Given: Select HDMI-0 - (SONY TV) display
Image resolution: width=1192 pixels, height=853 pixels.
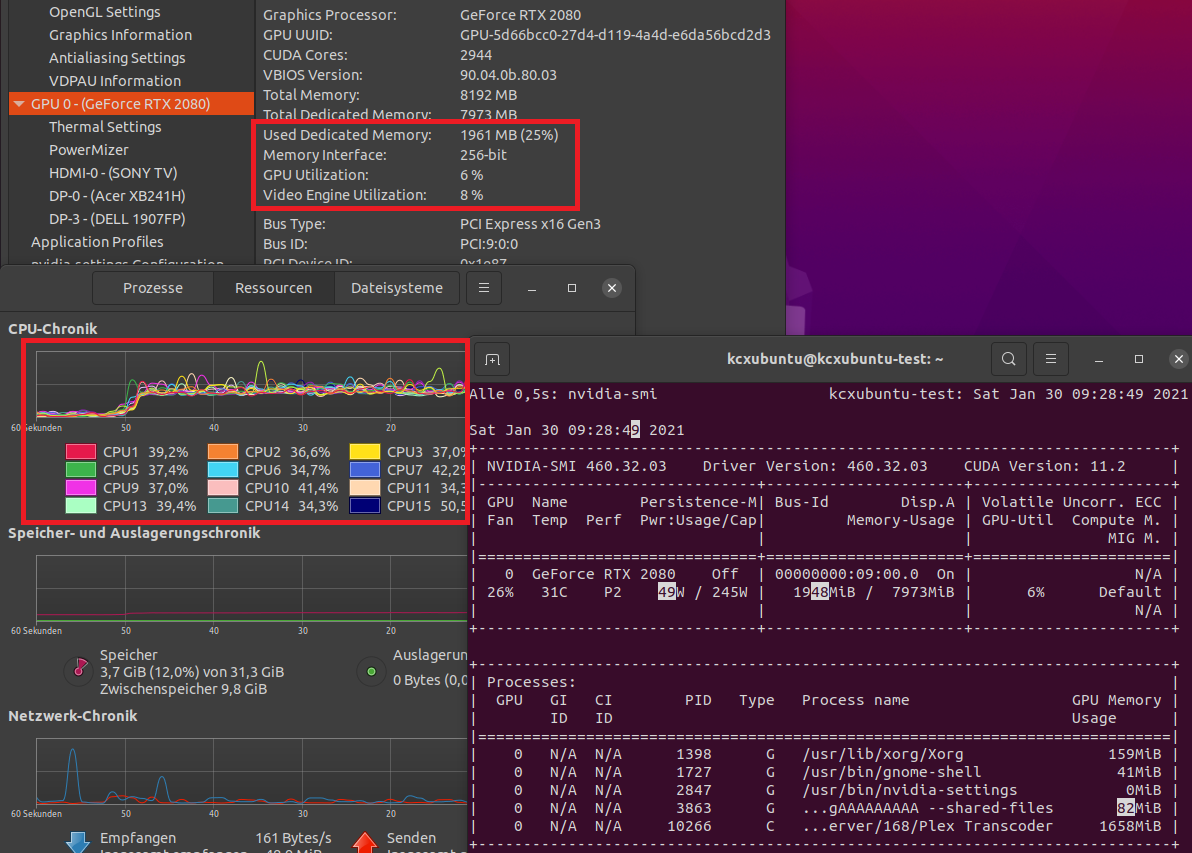Looking at the screenshot, I should tap(113, 173).
